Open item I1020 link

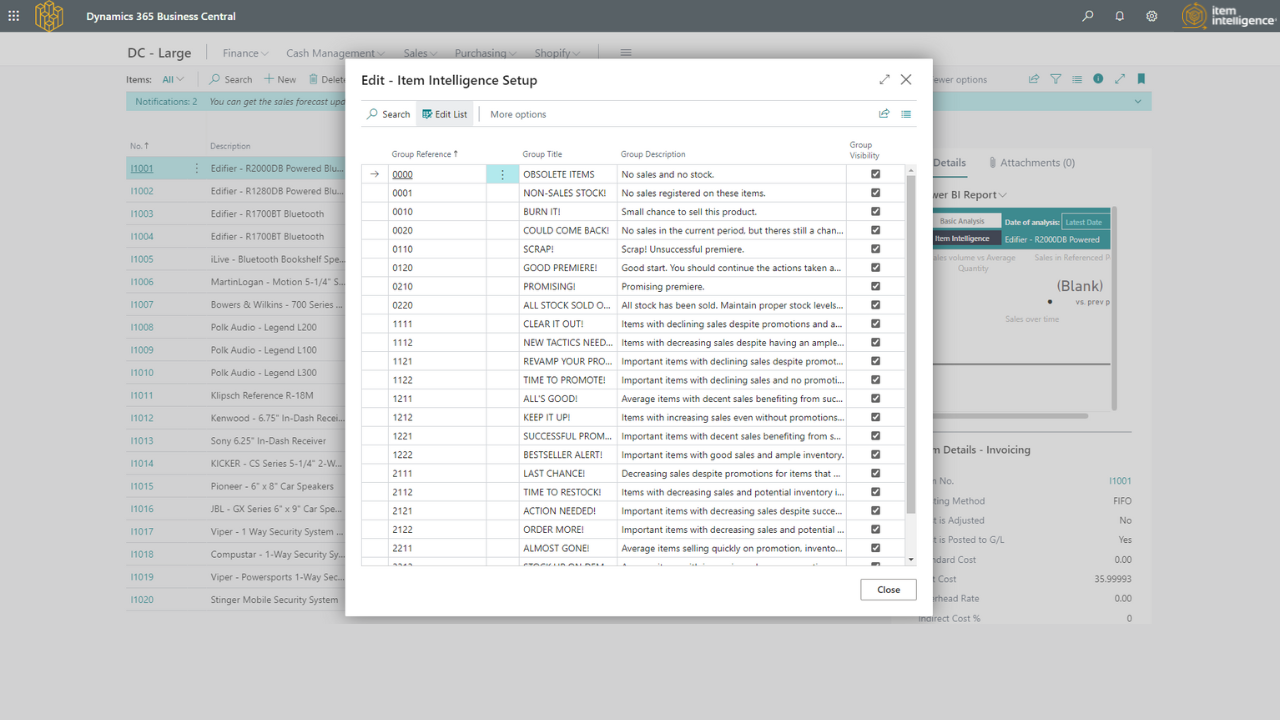142,600
